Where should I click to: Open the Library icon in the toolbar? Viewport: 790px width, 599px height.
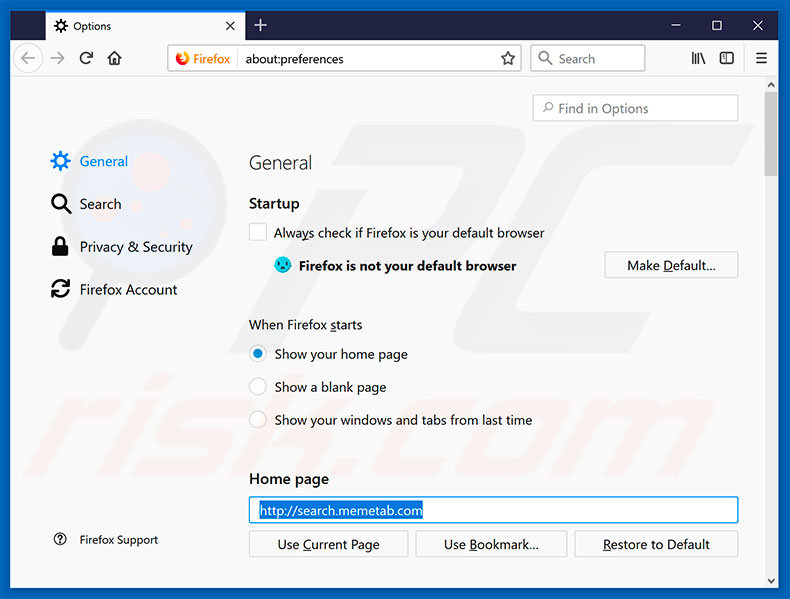coord(698,58)
